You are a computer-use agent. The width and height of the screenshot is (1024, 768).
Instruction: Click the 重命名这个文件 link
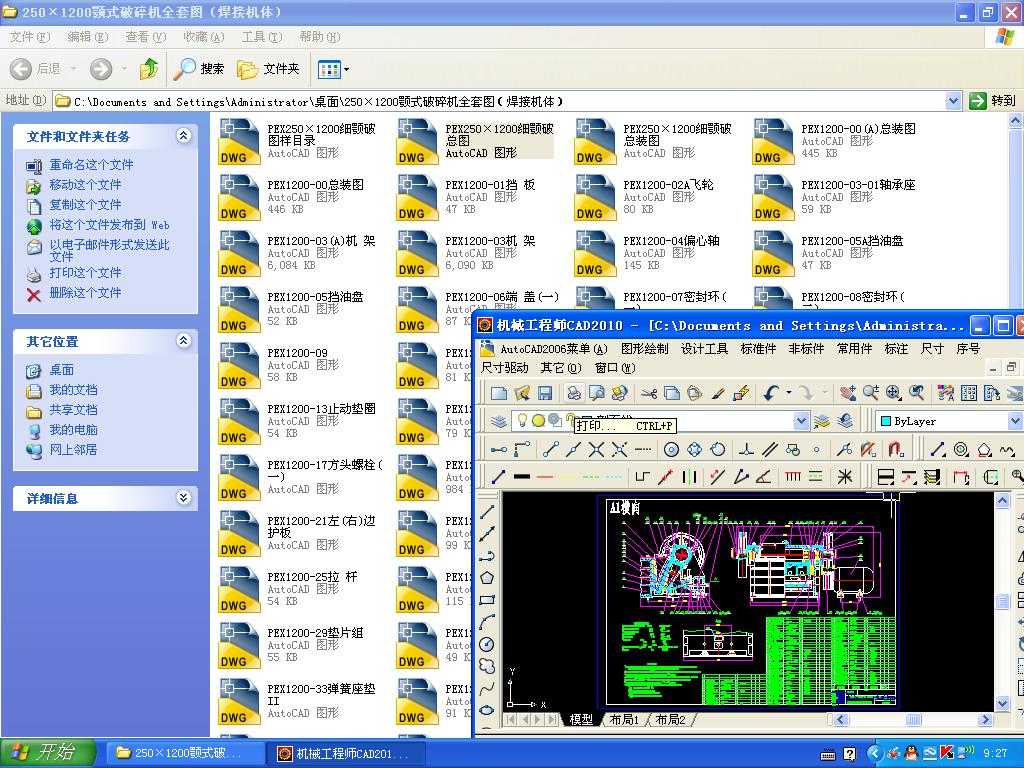pyautogui.click(x=91, y=165)
